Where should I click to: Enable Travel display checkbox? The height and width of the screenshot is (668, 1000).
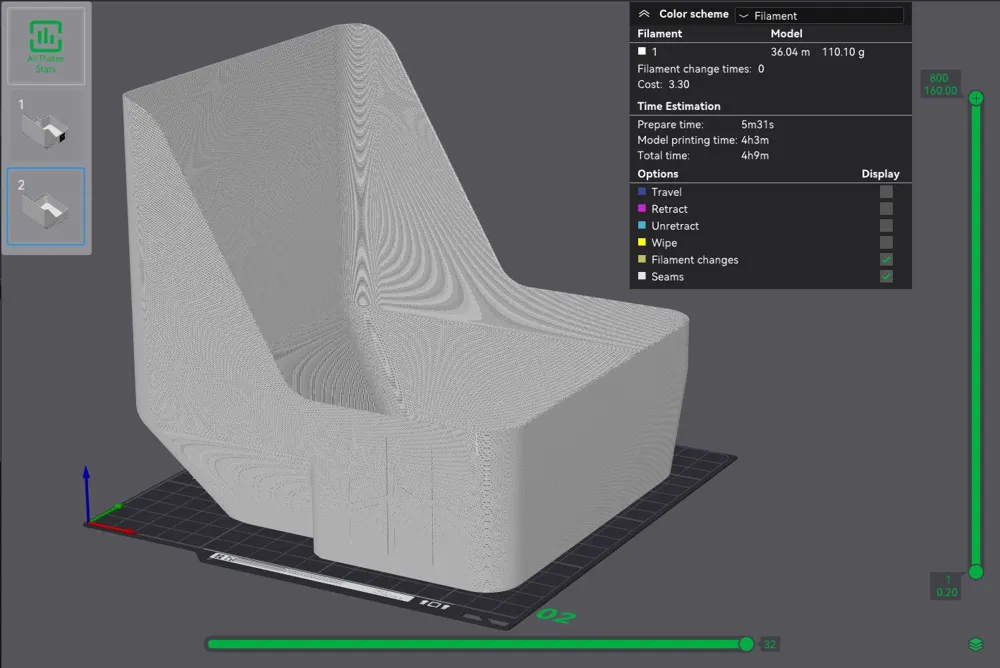tap(886, 191)
